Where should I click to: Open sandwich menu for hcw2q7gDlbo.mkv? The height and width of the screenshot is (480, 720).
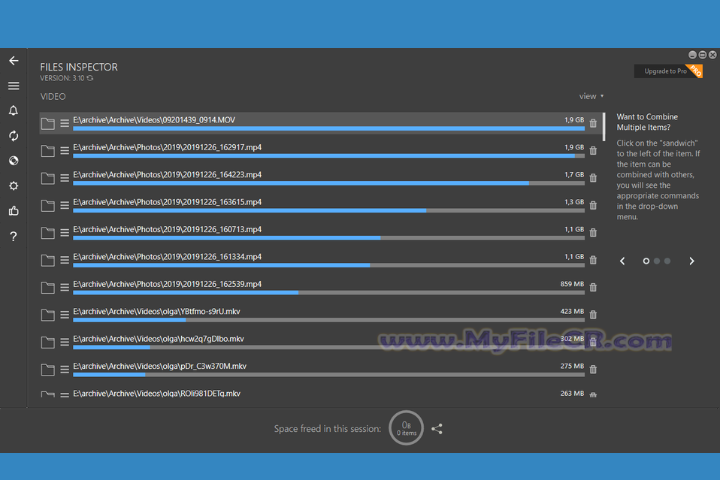pyautogui.click(x=65, y=342)
